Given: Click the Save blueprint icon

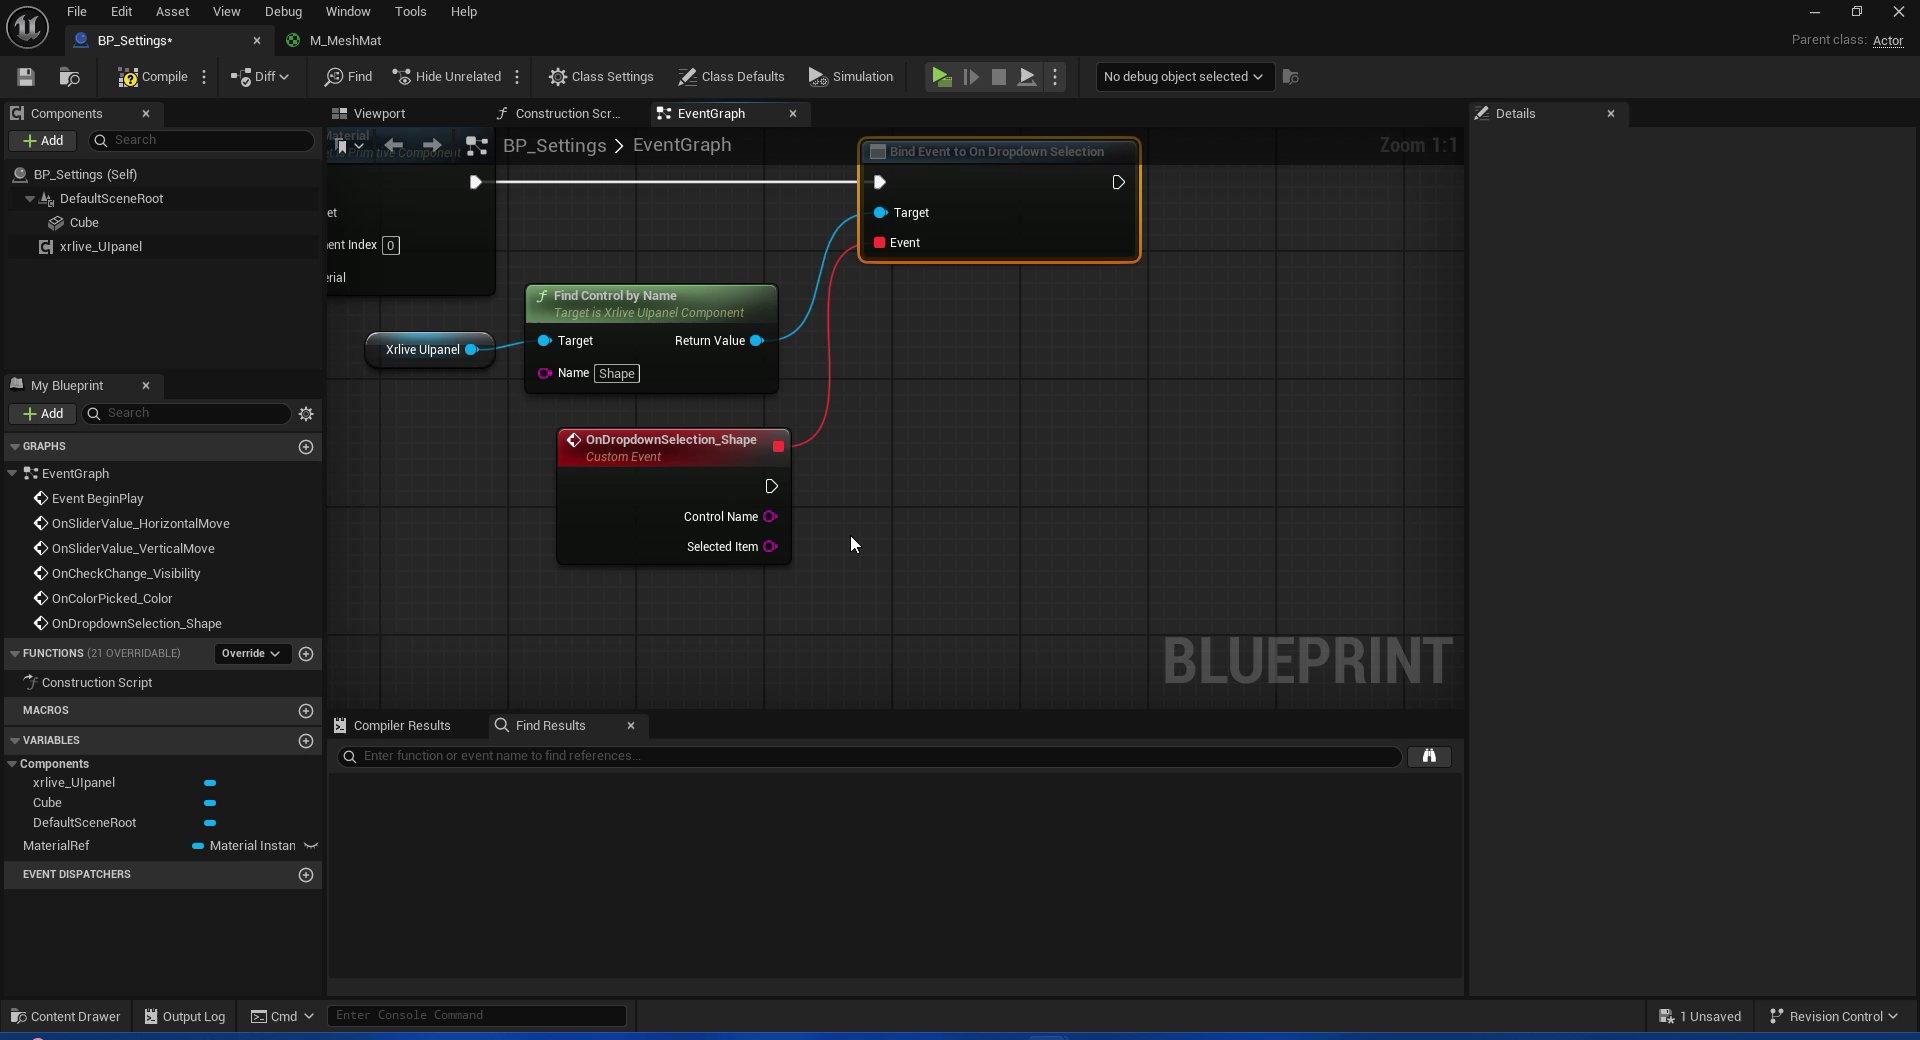Looking at the screenshot, I should 26,77.
